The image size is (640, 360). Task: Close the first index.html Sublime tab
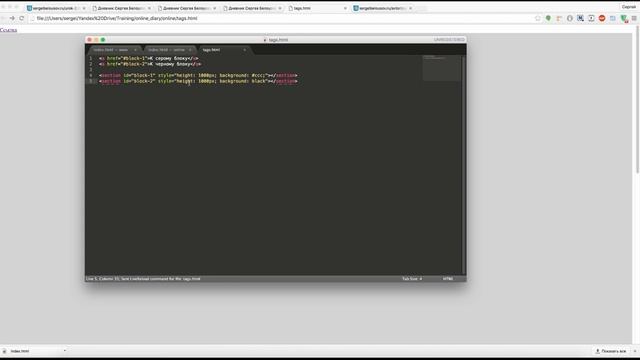click(136, 50)
